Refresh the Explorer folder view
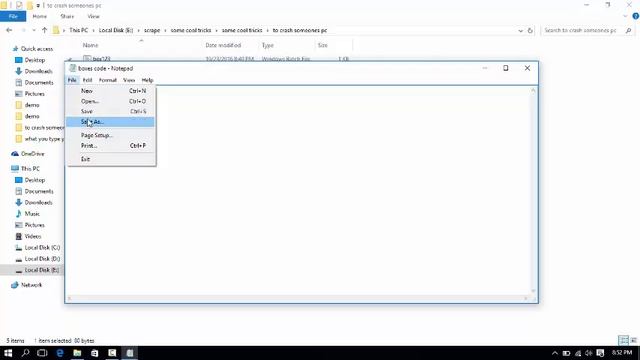This screenshot has width=640, height=360. tap(530, 30)
